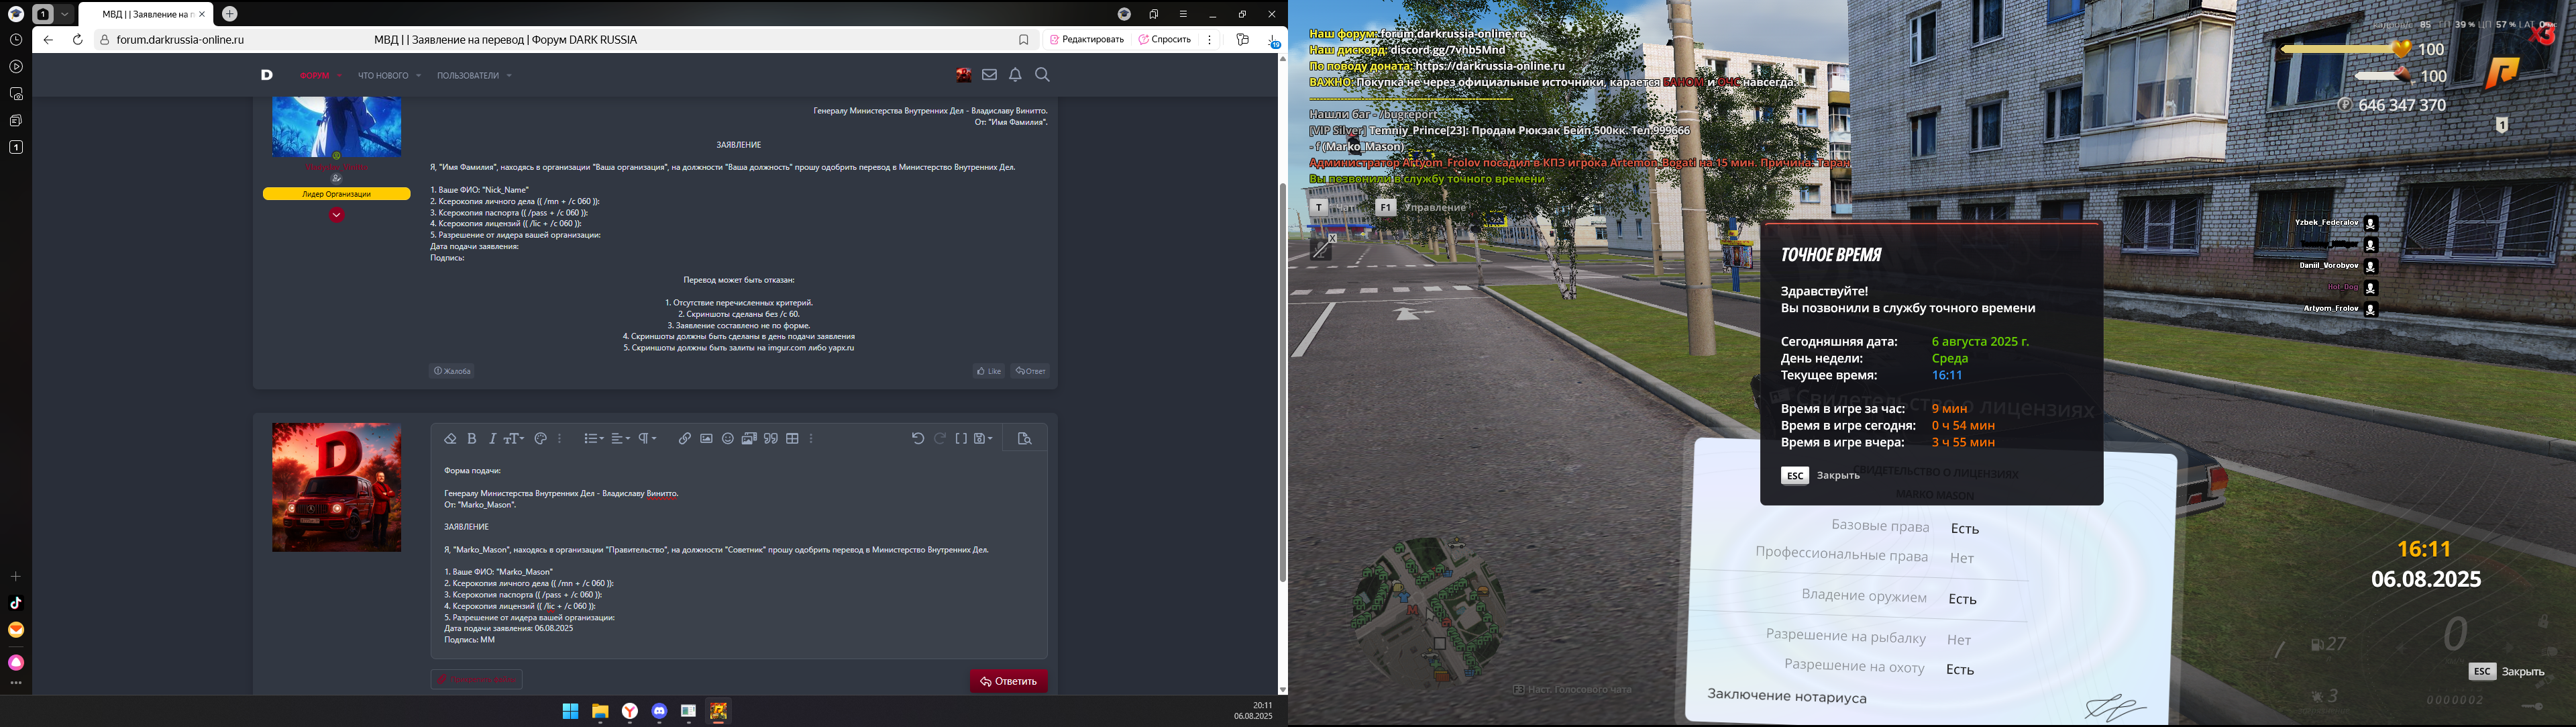Open the list type dropdown
Image resolution: width=2576 pixels, height=727 pixels.
coord(594,439)
